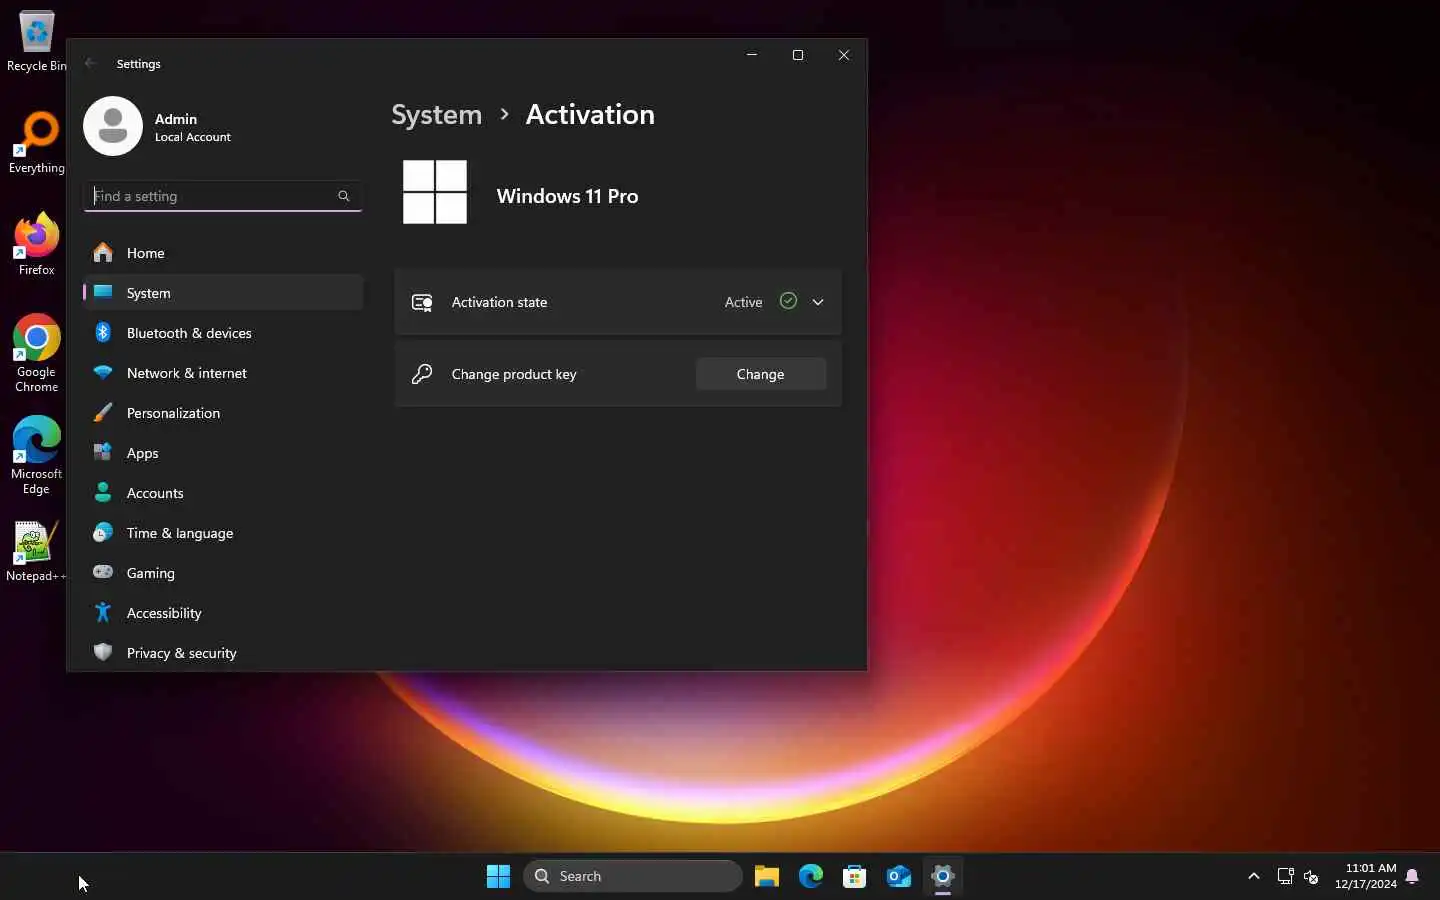Click the taskbar Search box
This screenshot has height=900, width=1440.
click(x=633, y=876)
